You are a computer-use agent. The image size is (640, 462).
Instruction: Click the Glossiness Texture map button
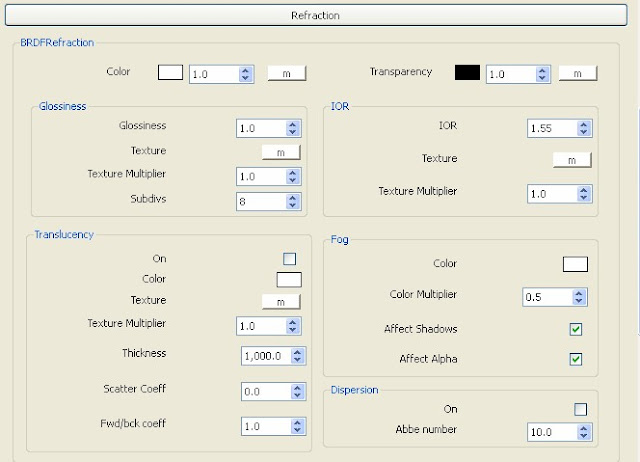[x=281, y=151]
